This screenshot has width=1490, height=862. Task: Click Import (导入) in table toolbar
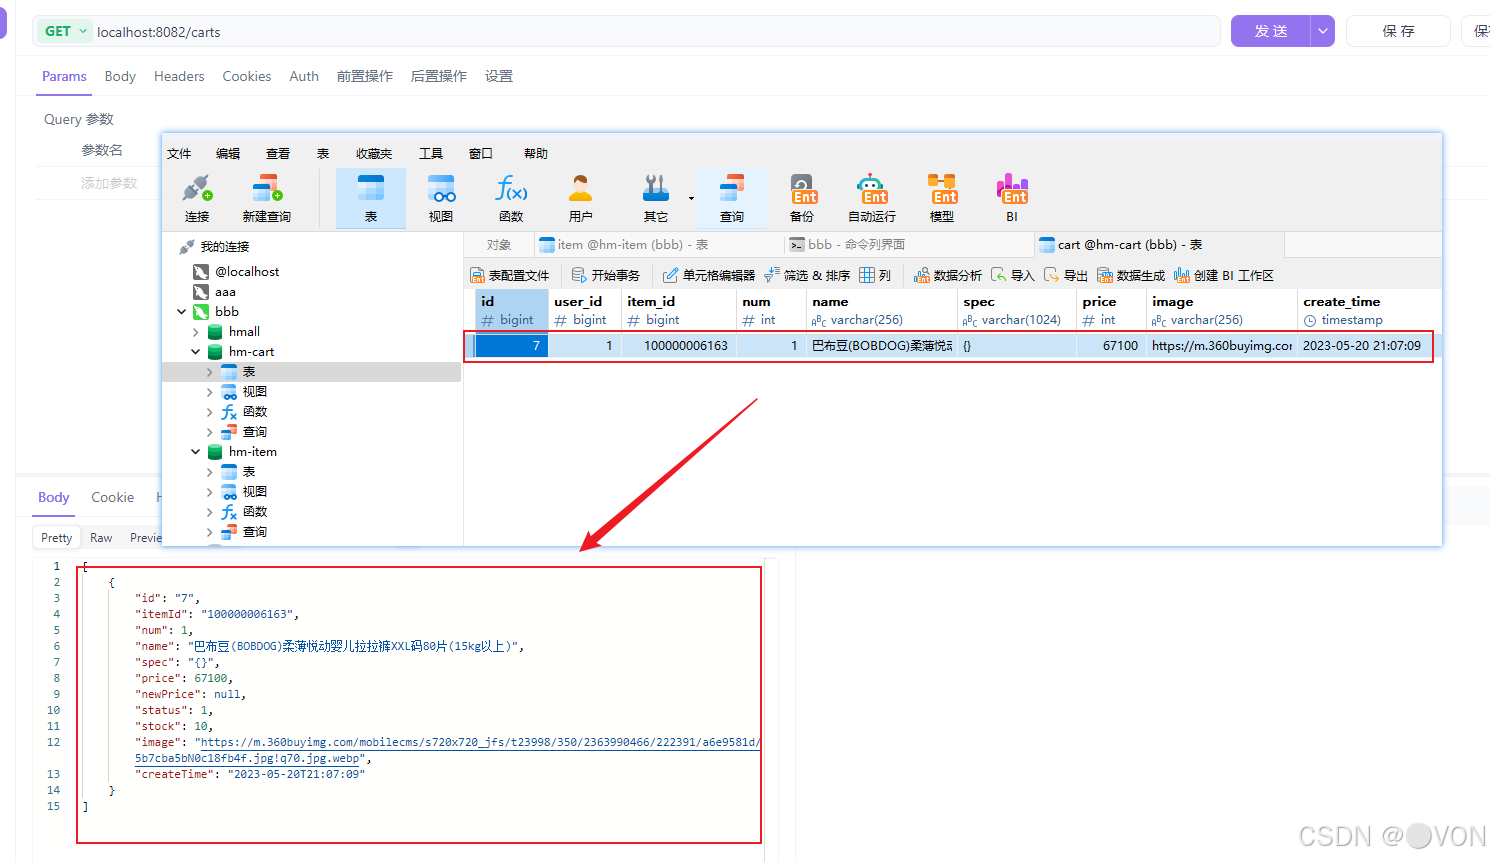coord(1012,275)
